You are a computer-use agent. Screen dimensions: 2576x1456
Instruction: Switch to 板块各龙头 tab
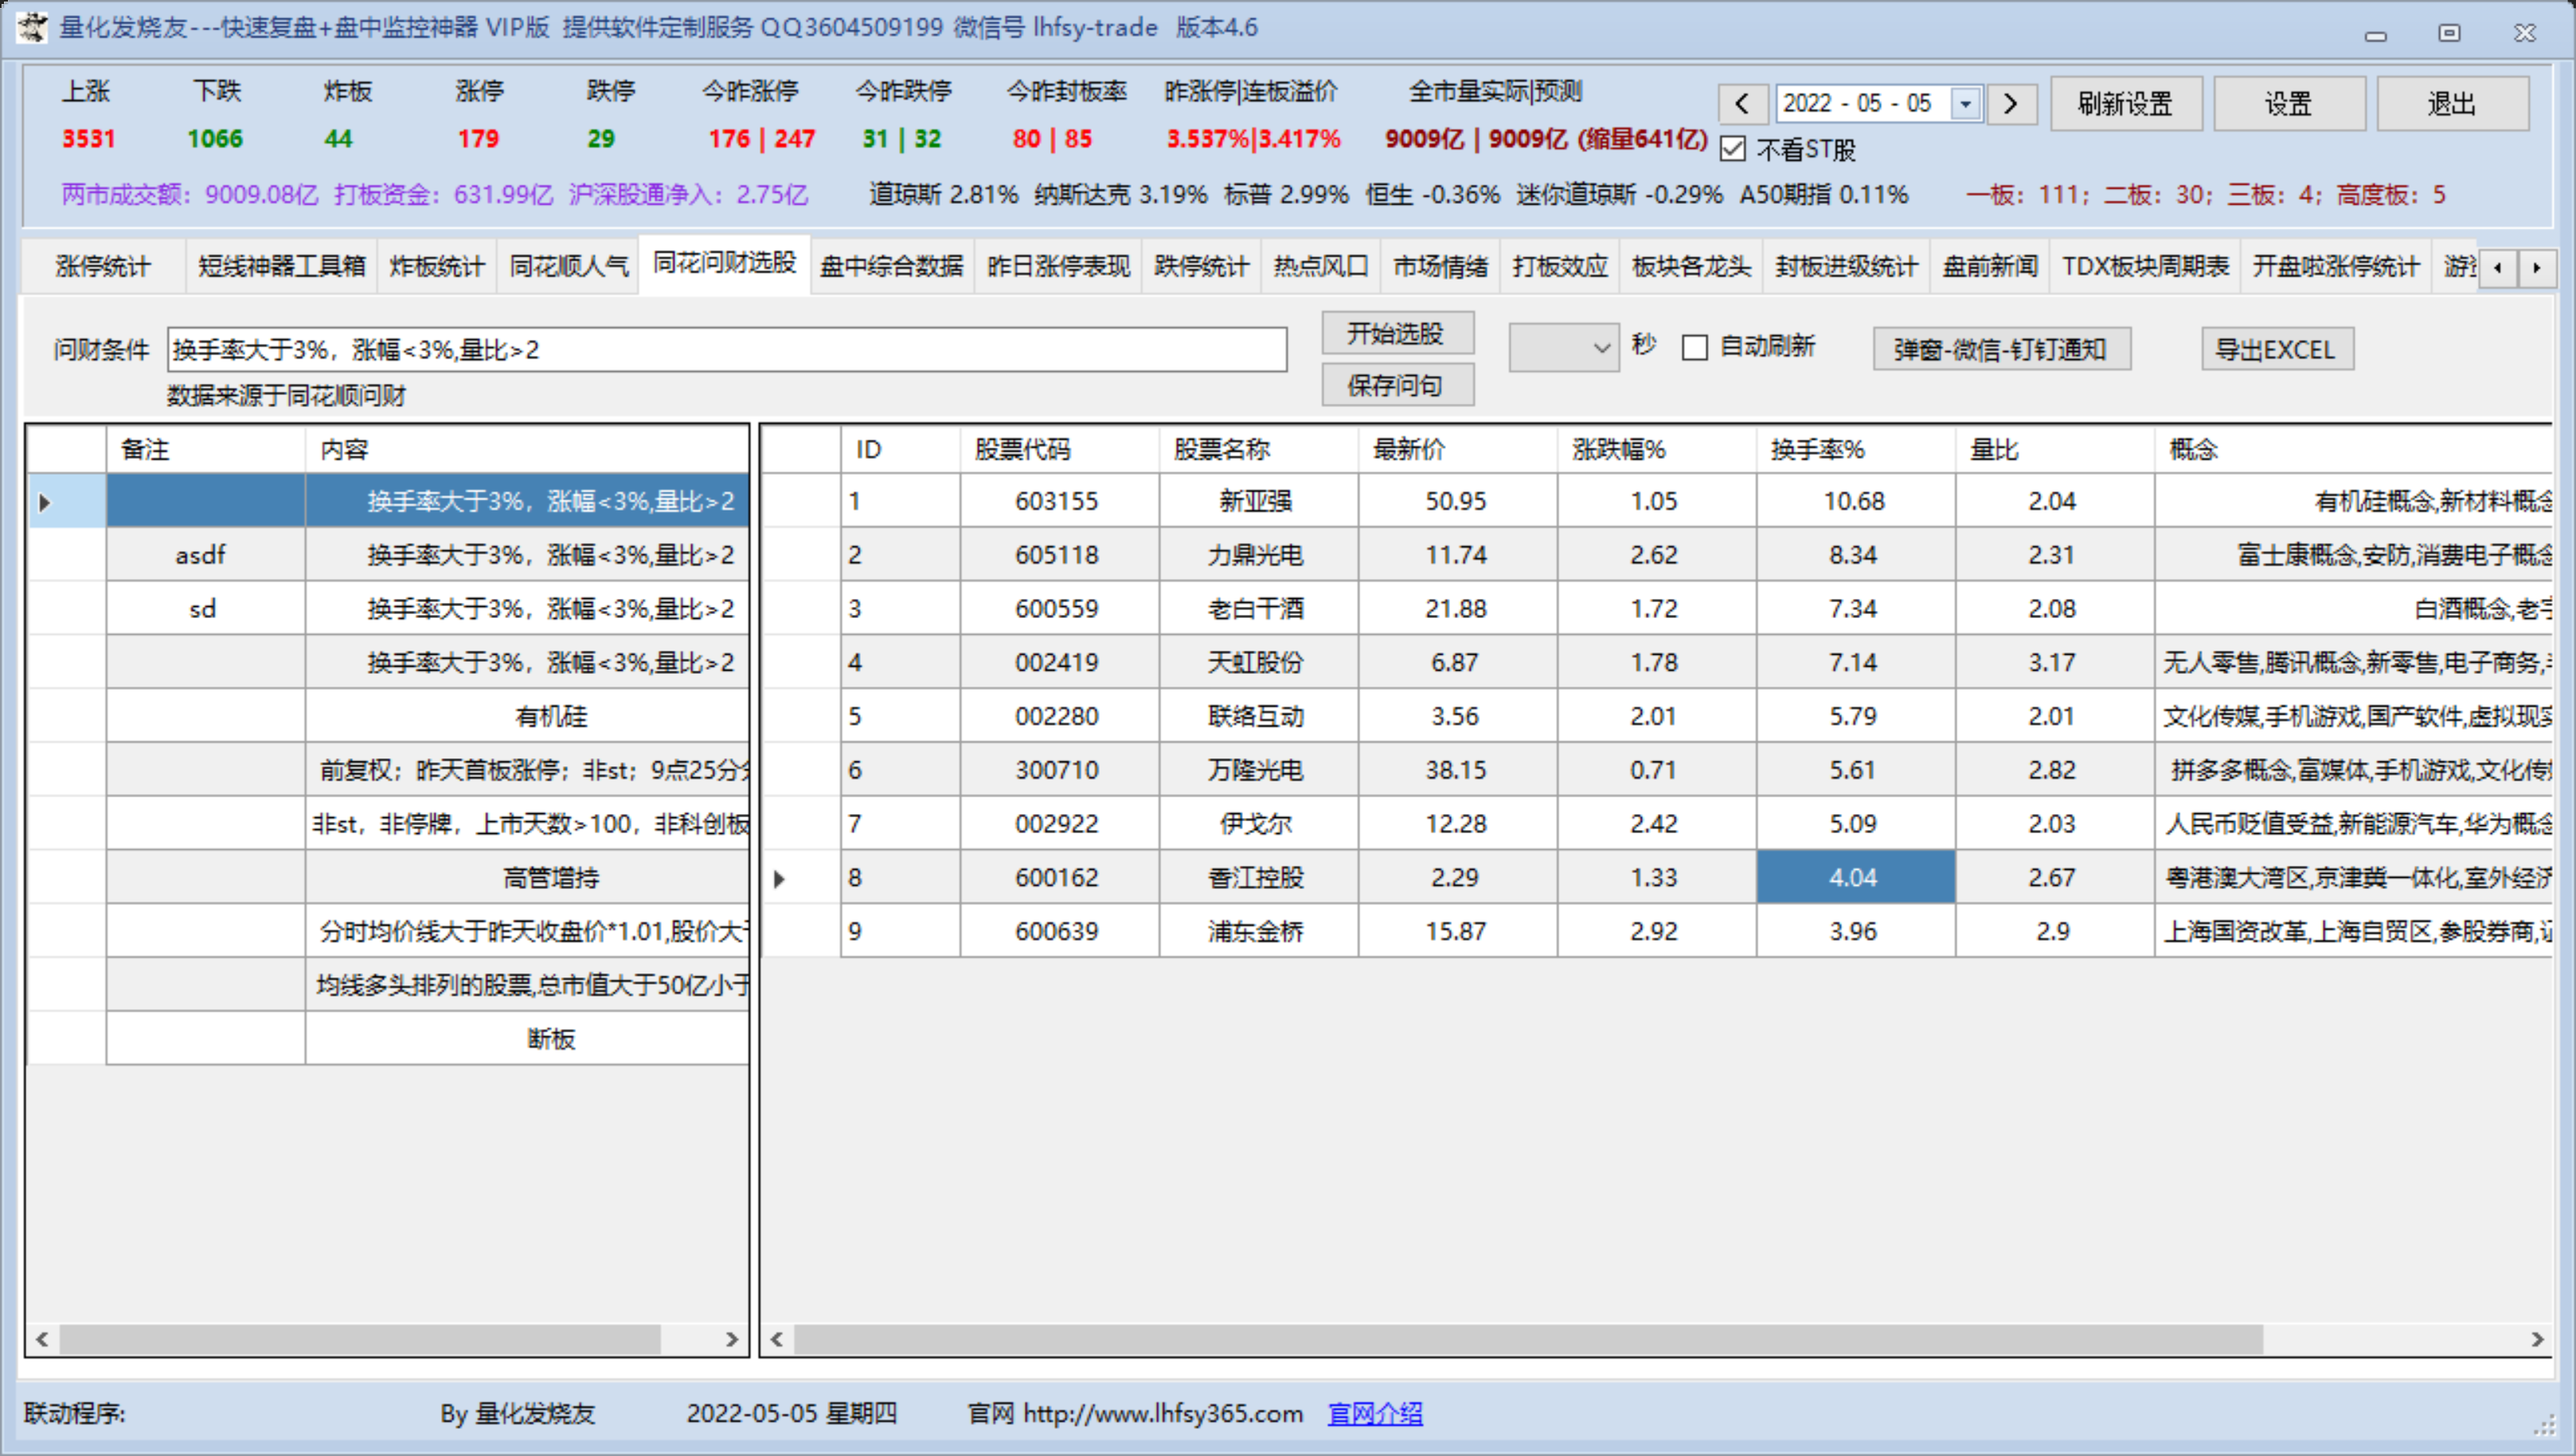[1692, 267]
